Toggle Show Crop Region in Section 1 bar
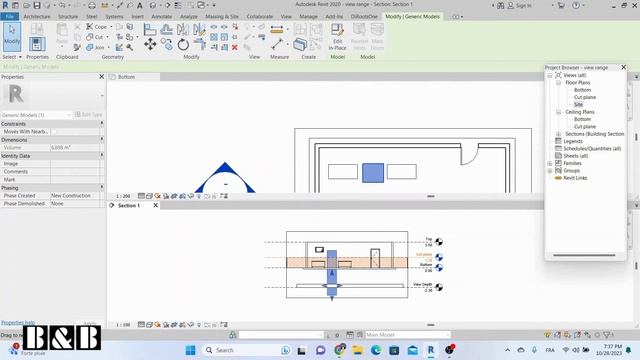Viewport: 640px width, 360px height. pos(182,325)
